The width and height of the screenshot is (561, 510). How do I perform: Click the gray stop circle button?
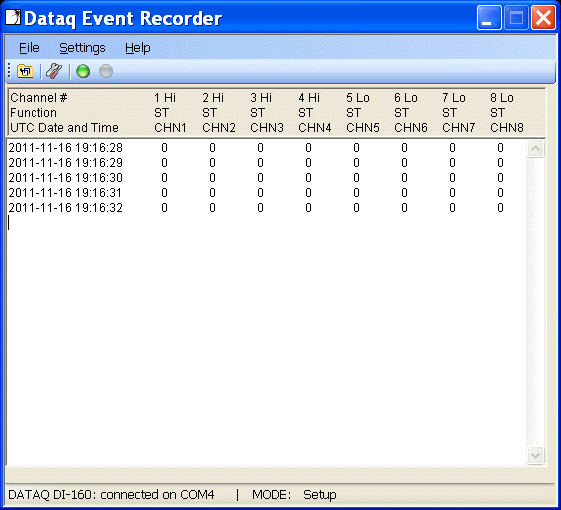point(106,71)
